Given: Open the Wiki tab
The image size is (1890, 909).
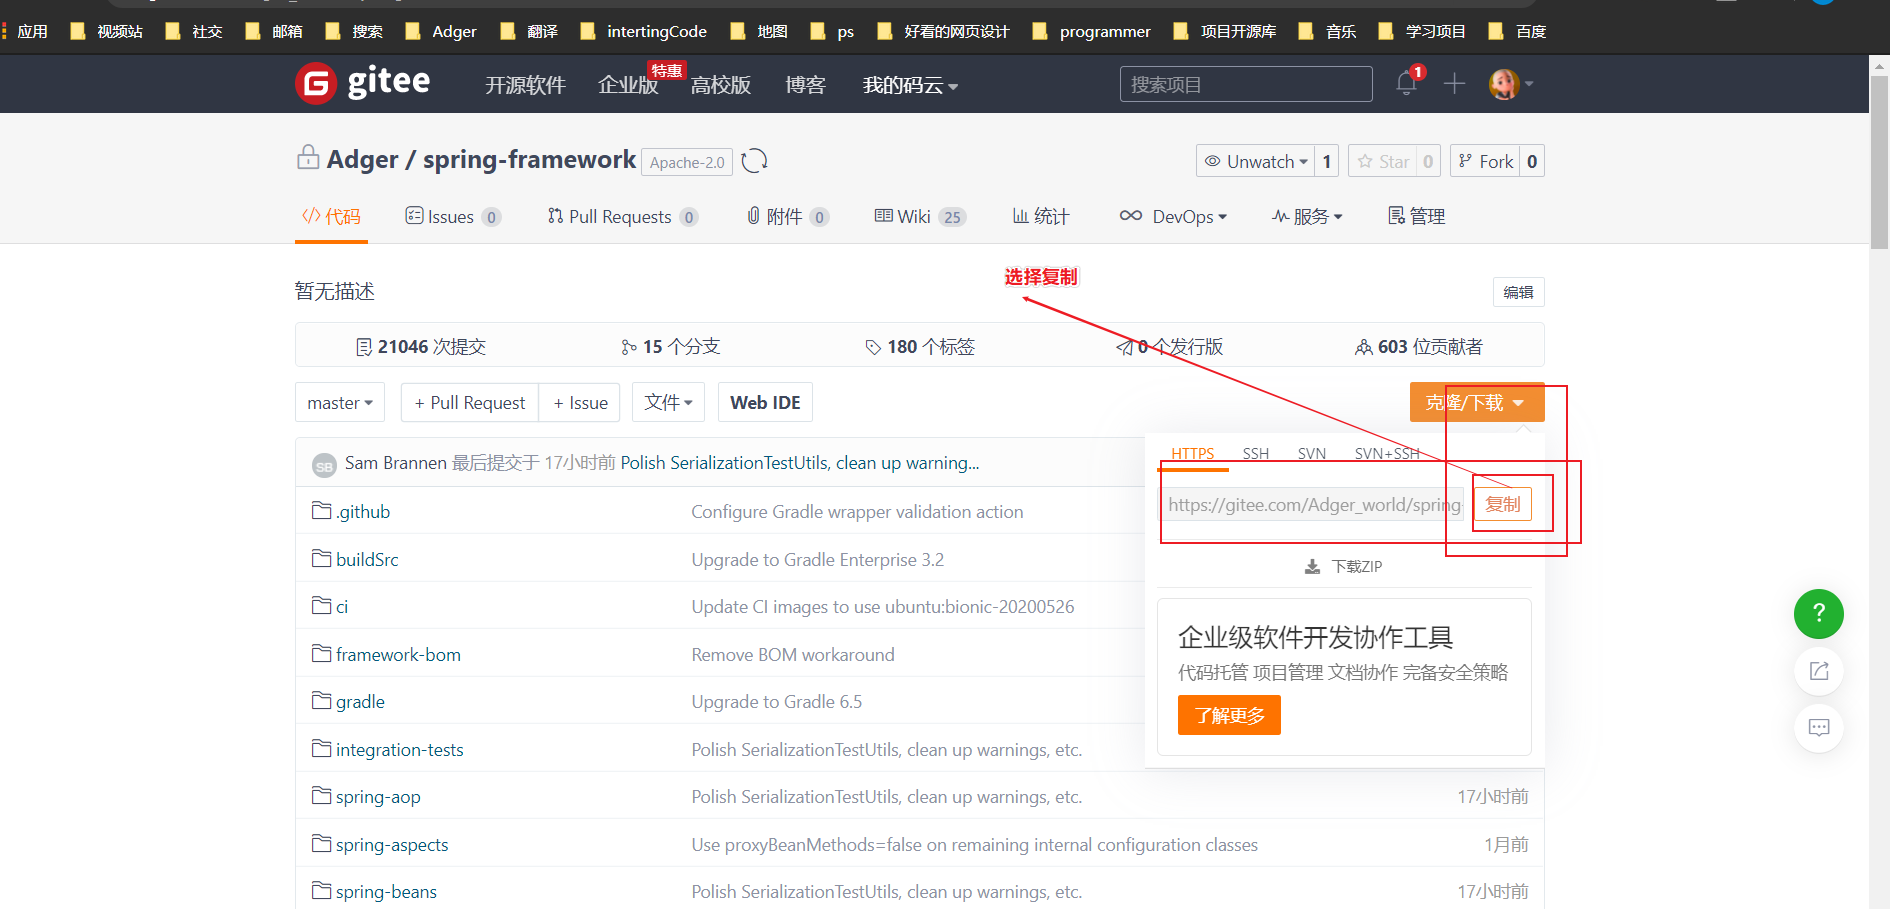Looking at the screenshot, I should (920, 216).
